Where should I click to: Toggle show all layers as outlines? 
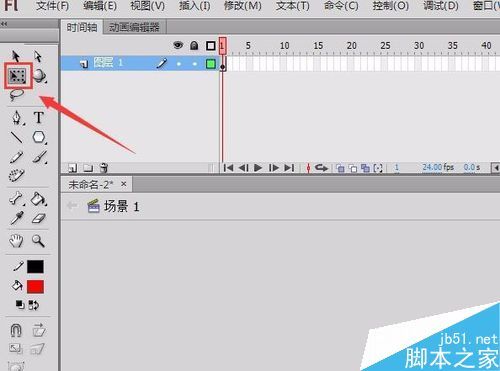(x=211, y=45)
